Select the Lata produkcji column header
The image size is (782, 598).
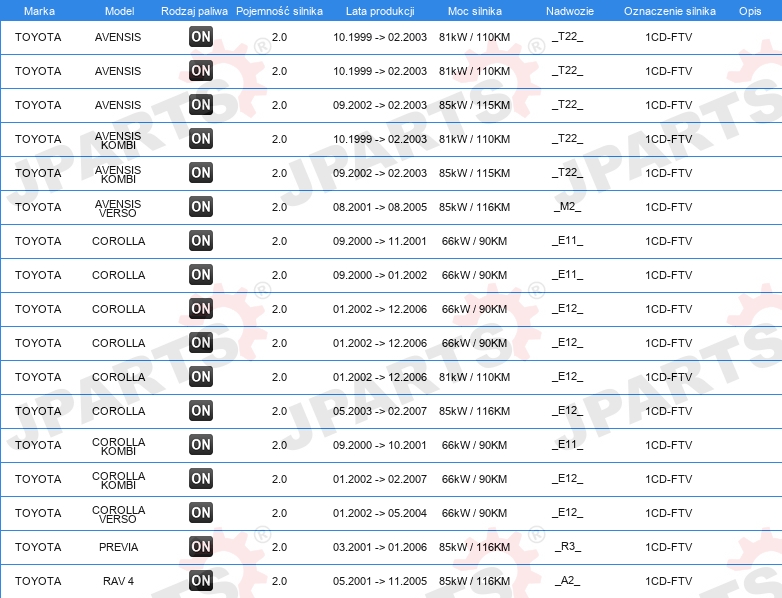point(380,11)
